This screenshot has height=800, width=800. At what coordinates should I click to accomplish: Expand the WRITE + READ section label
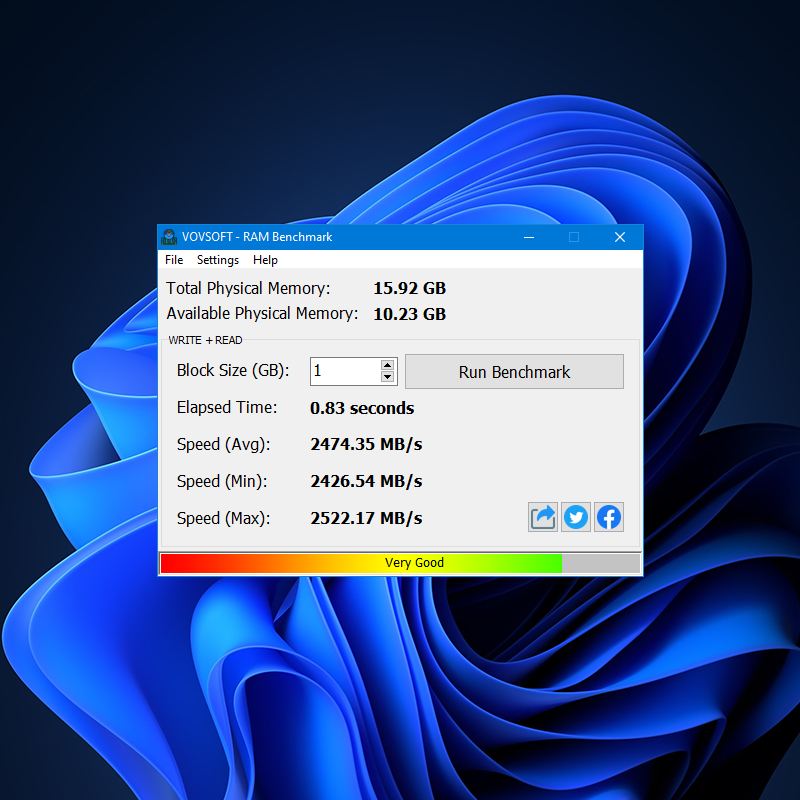(204, 340)
